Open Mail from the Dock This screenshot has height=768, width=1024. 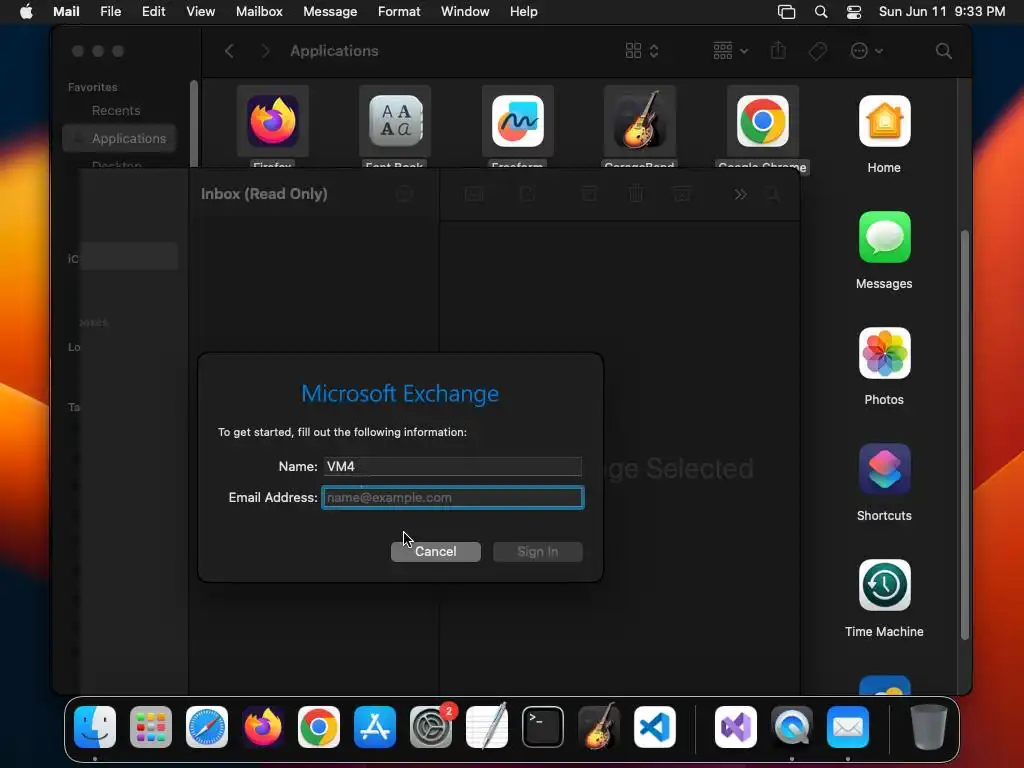pos(848,727)
